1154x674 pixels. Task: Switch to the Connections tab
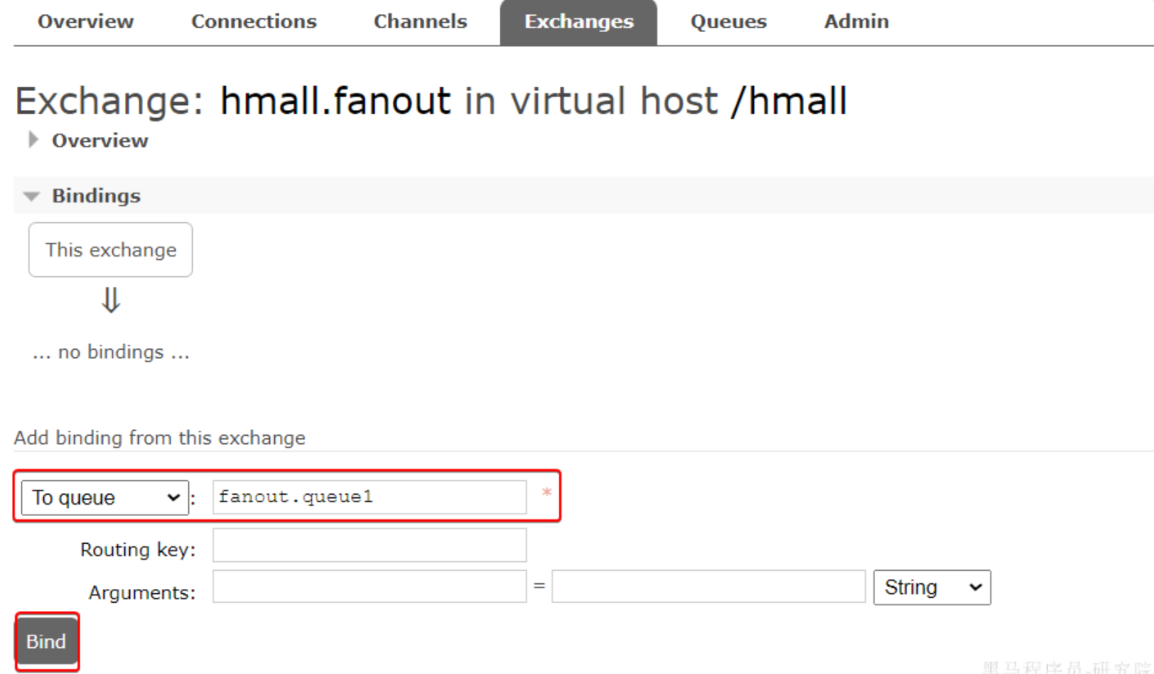point(254,21)
